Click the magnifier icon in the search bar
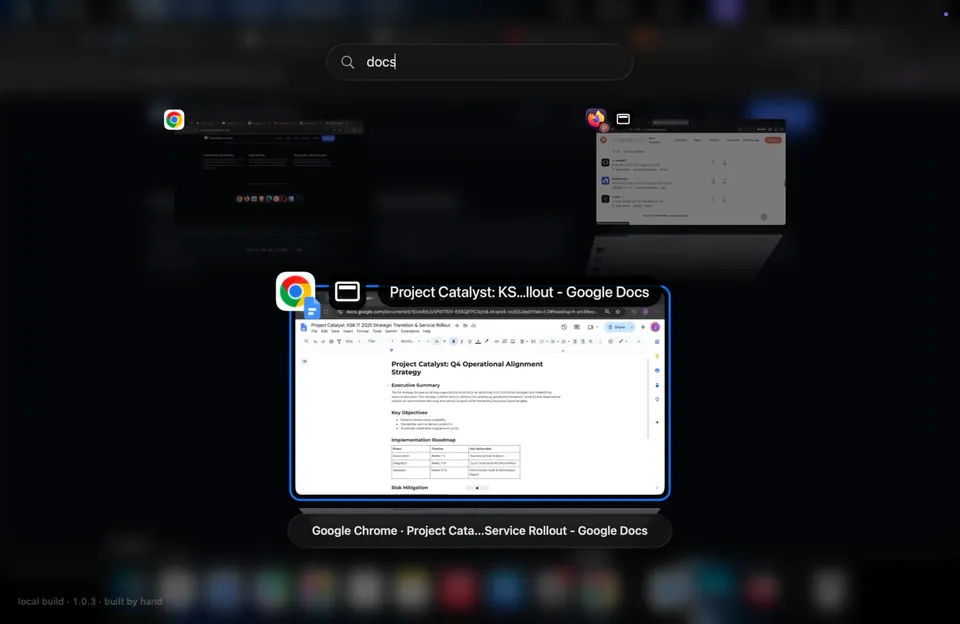 tap(348, 62)
